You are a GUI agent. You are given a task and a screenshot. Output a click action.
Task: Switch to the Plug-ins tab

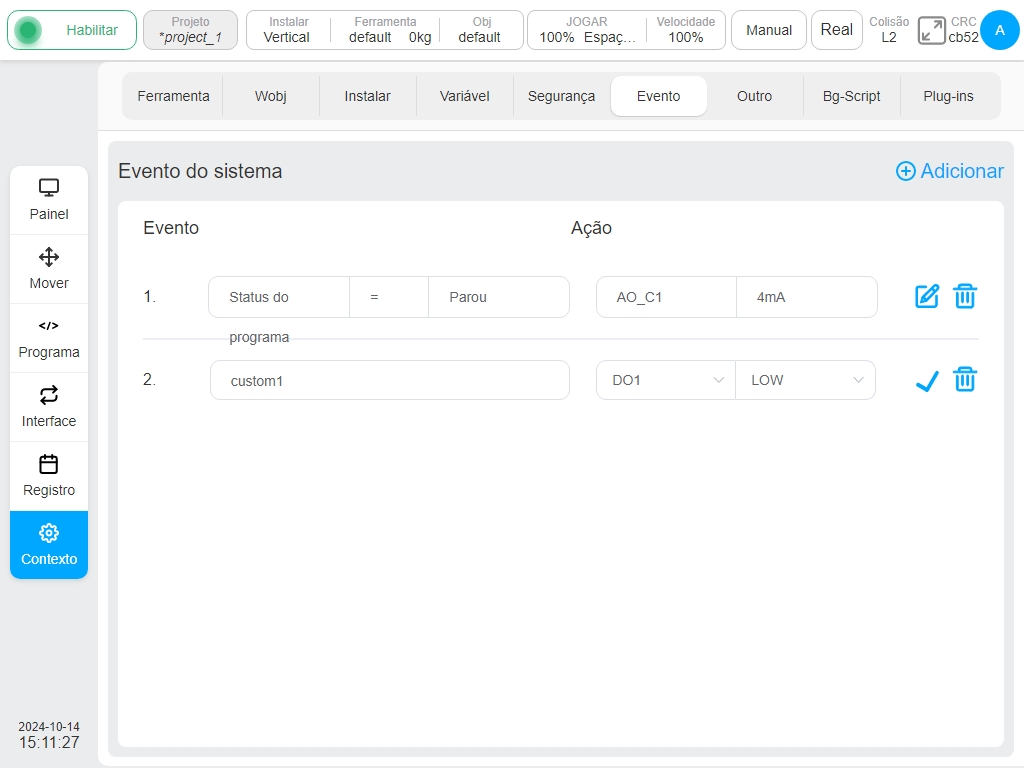tap(948, 96)
